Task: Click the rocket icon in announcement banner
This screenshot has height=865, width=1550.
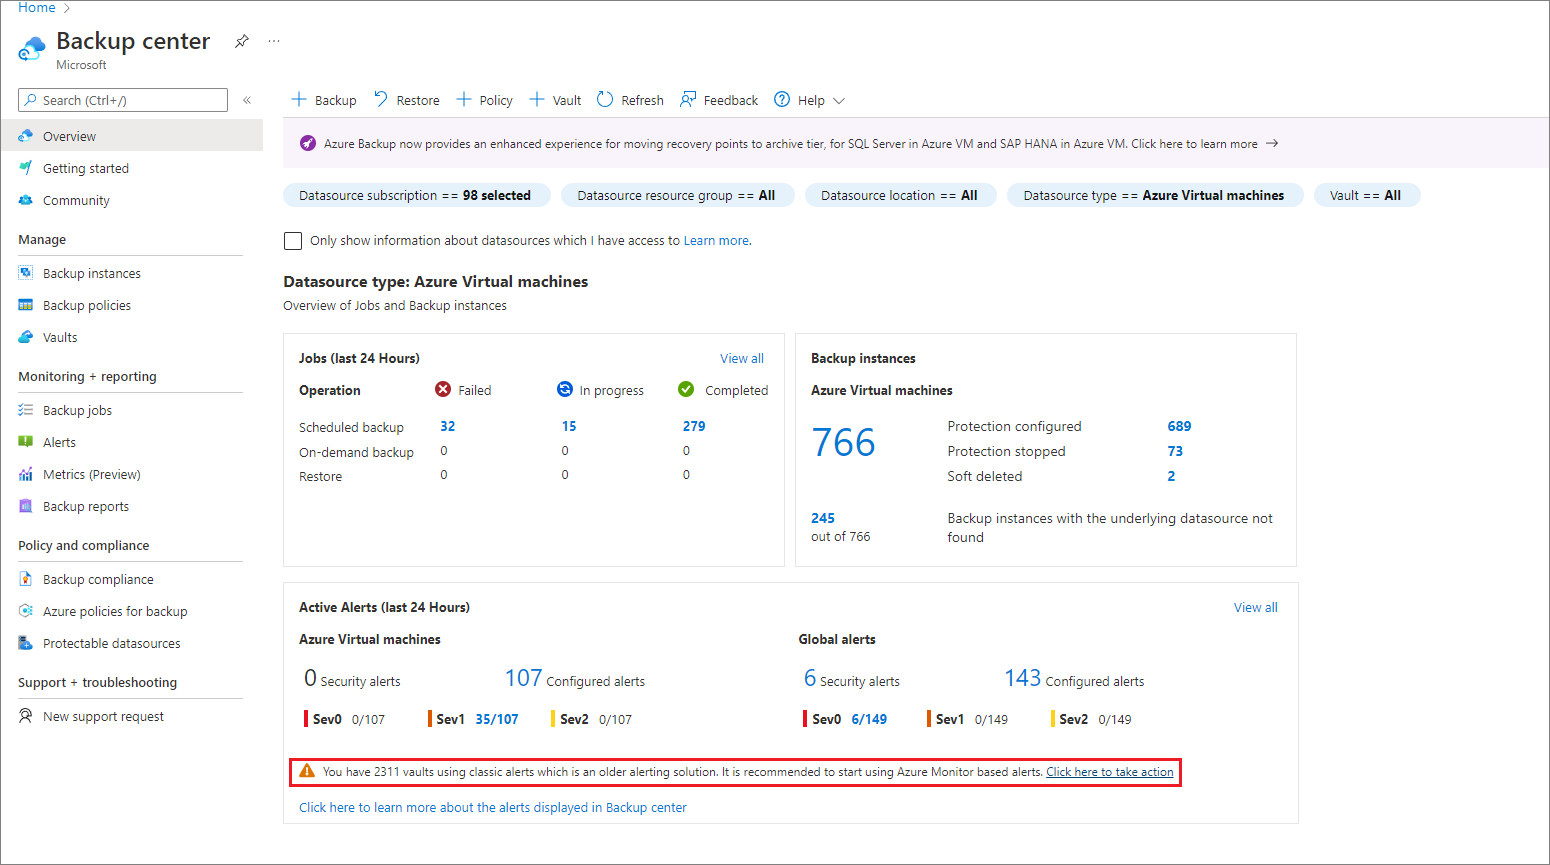Action: tap(308, 143)
